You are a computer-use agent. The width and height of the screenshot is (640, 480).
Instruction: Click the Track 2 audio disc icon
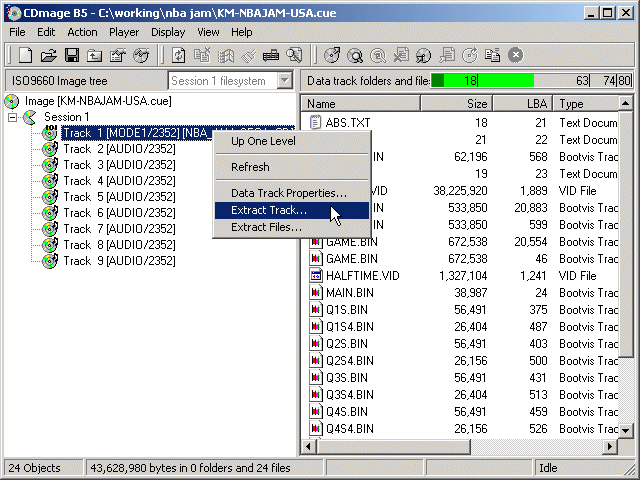click(50, 149)
